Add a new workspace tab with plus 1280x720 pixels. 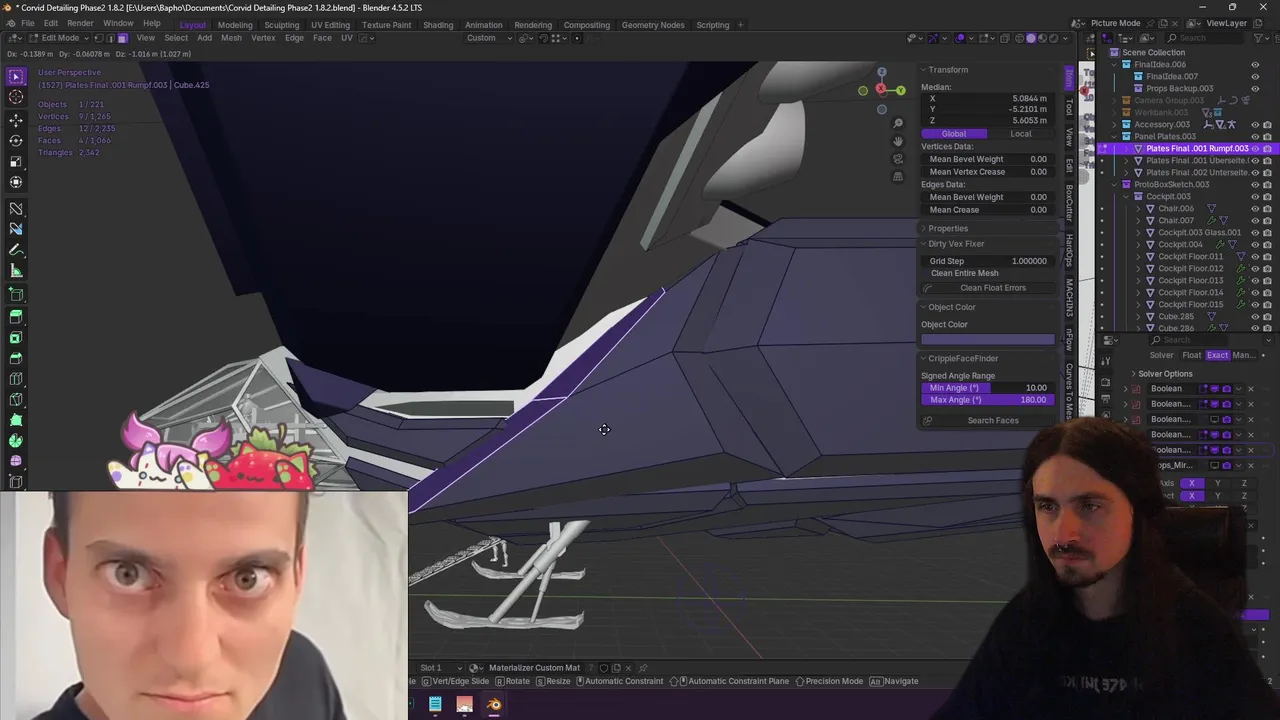click(x=740, y=24)
